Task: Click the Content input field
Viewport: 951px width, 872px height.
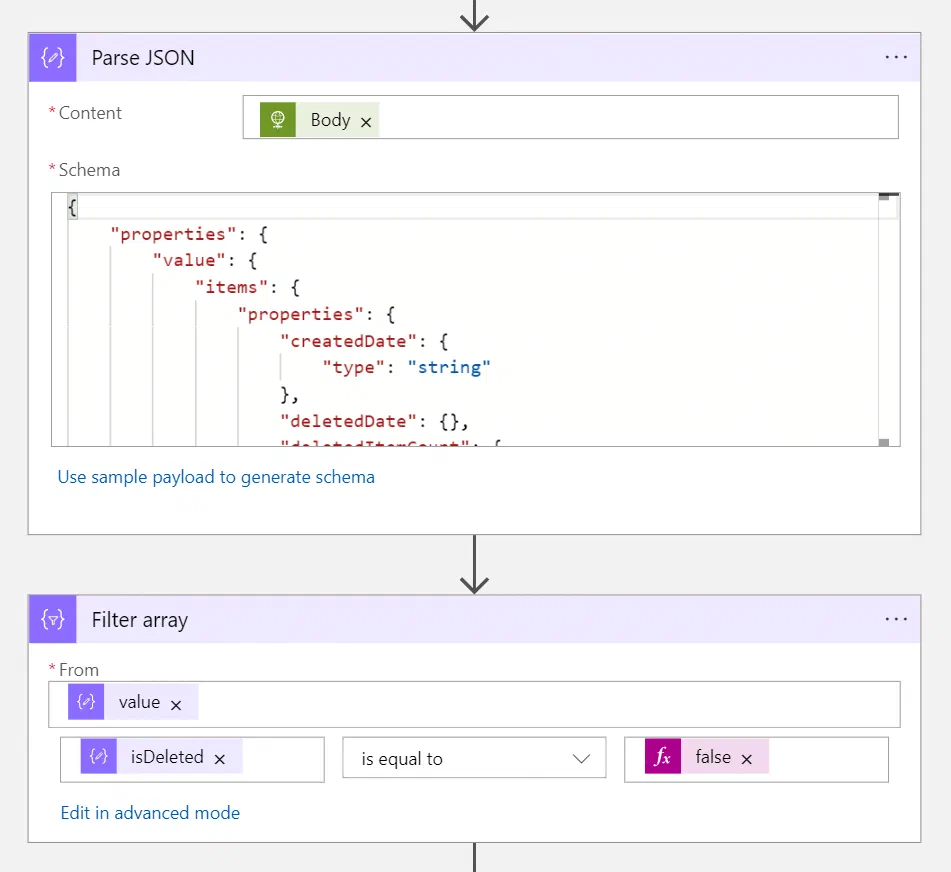Action: (x=571, y=117)
